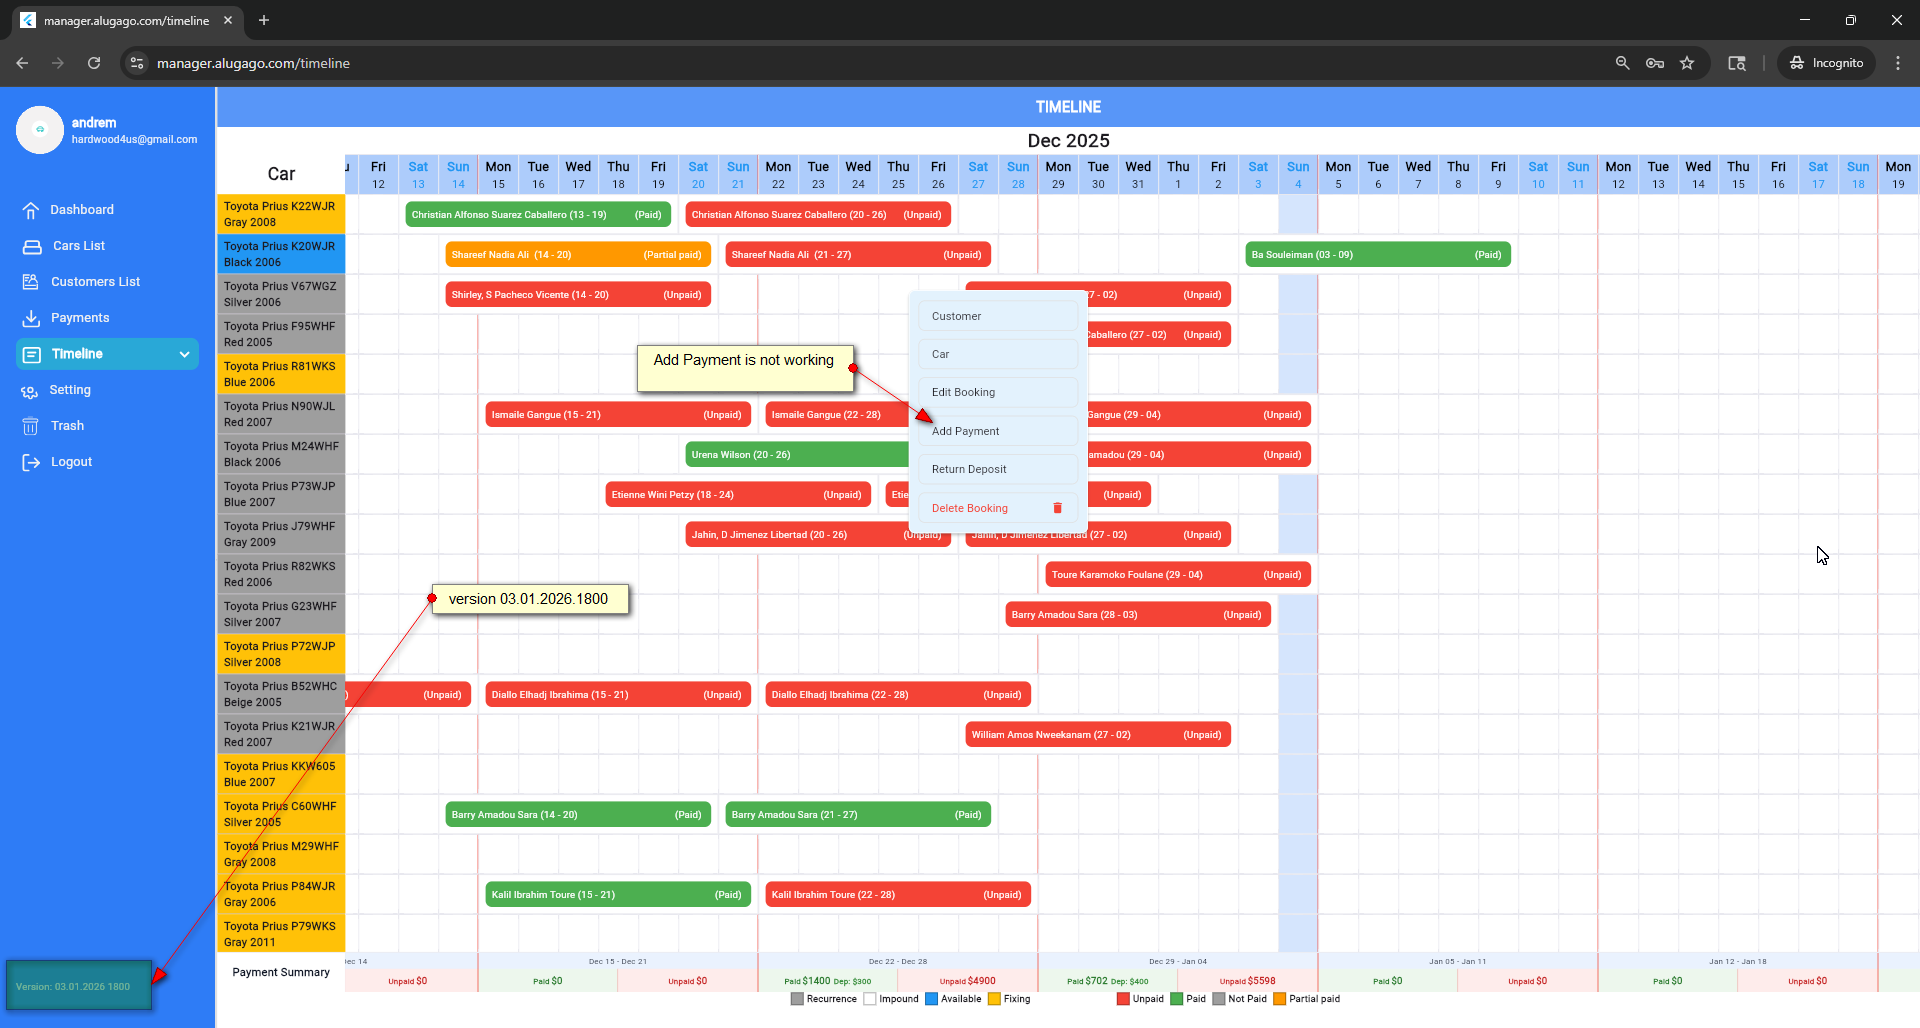Viewport: 1920px width, 1028px height.
Task: Click the Cars List car icon
Action: click(32, 246)
